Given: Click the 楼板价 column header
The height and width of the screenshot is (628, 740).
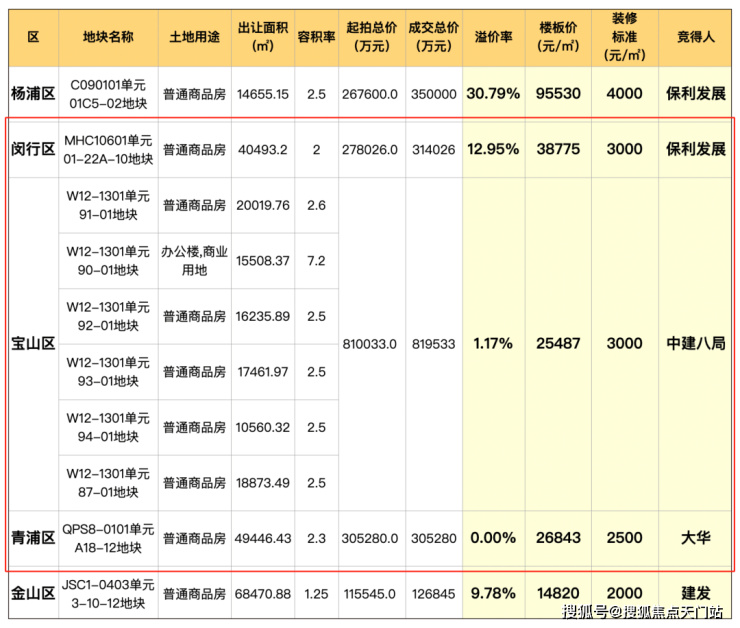Looking at the screenshot, I should [559, 36].
